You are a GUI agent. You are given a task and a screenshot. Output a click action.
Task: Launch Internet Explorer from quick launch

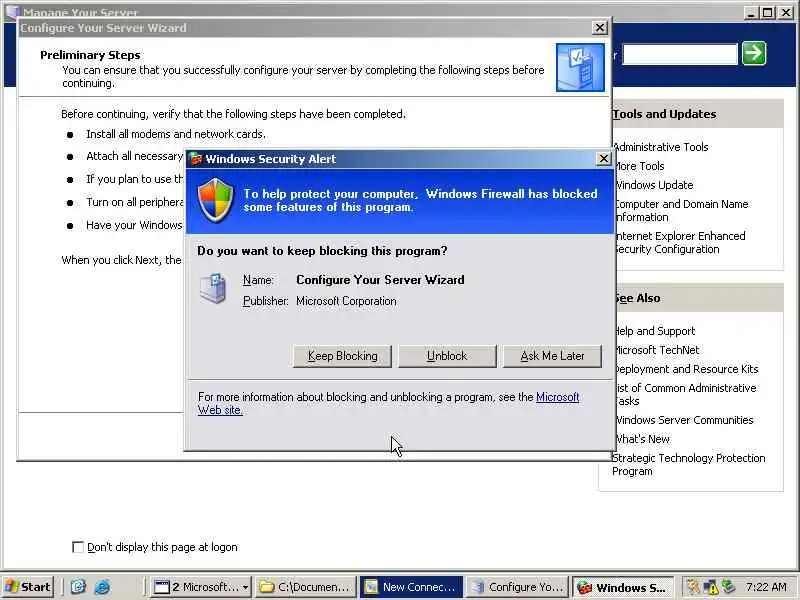click(x=102, y=587)
